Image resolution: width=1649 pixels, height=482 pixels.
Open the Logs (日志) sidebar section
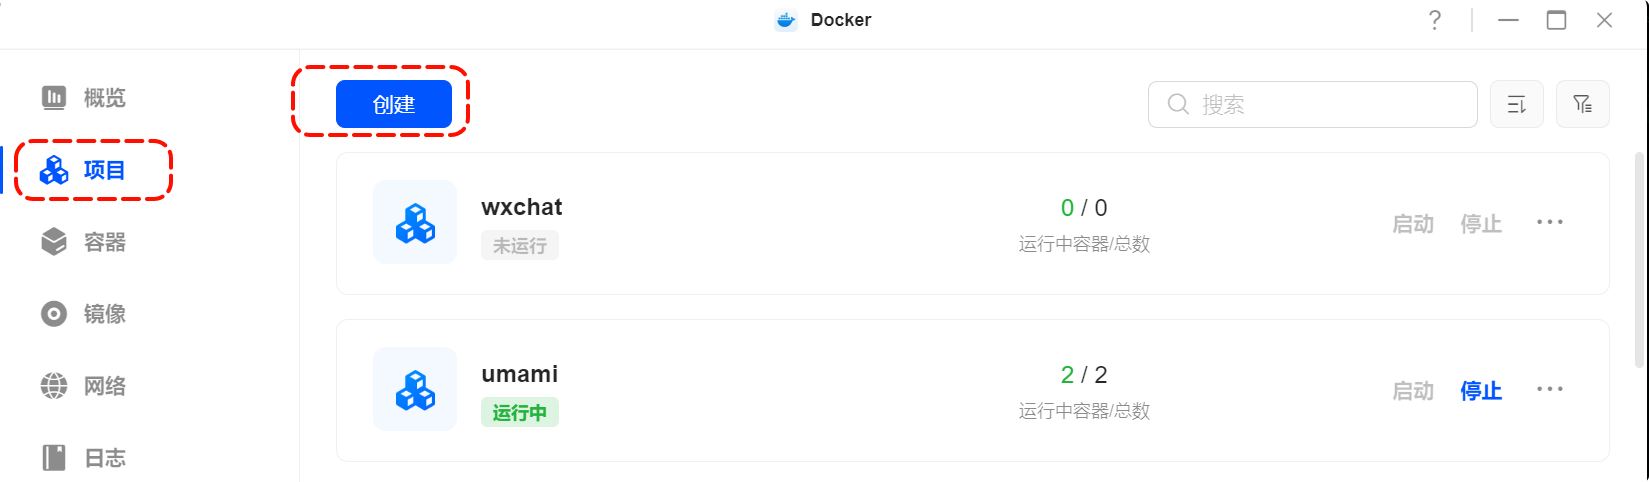point(84,458)
